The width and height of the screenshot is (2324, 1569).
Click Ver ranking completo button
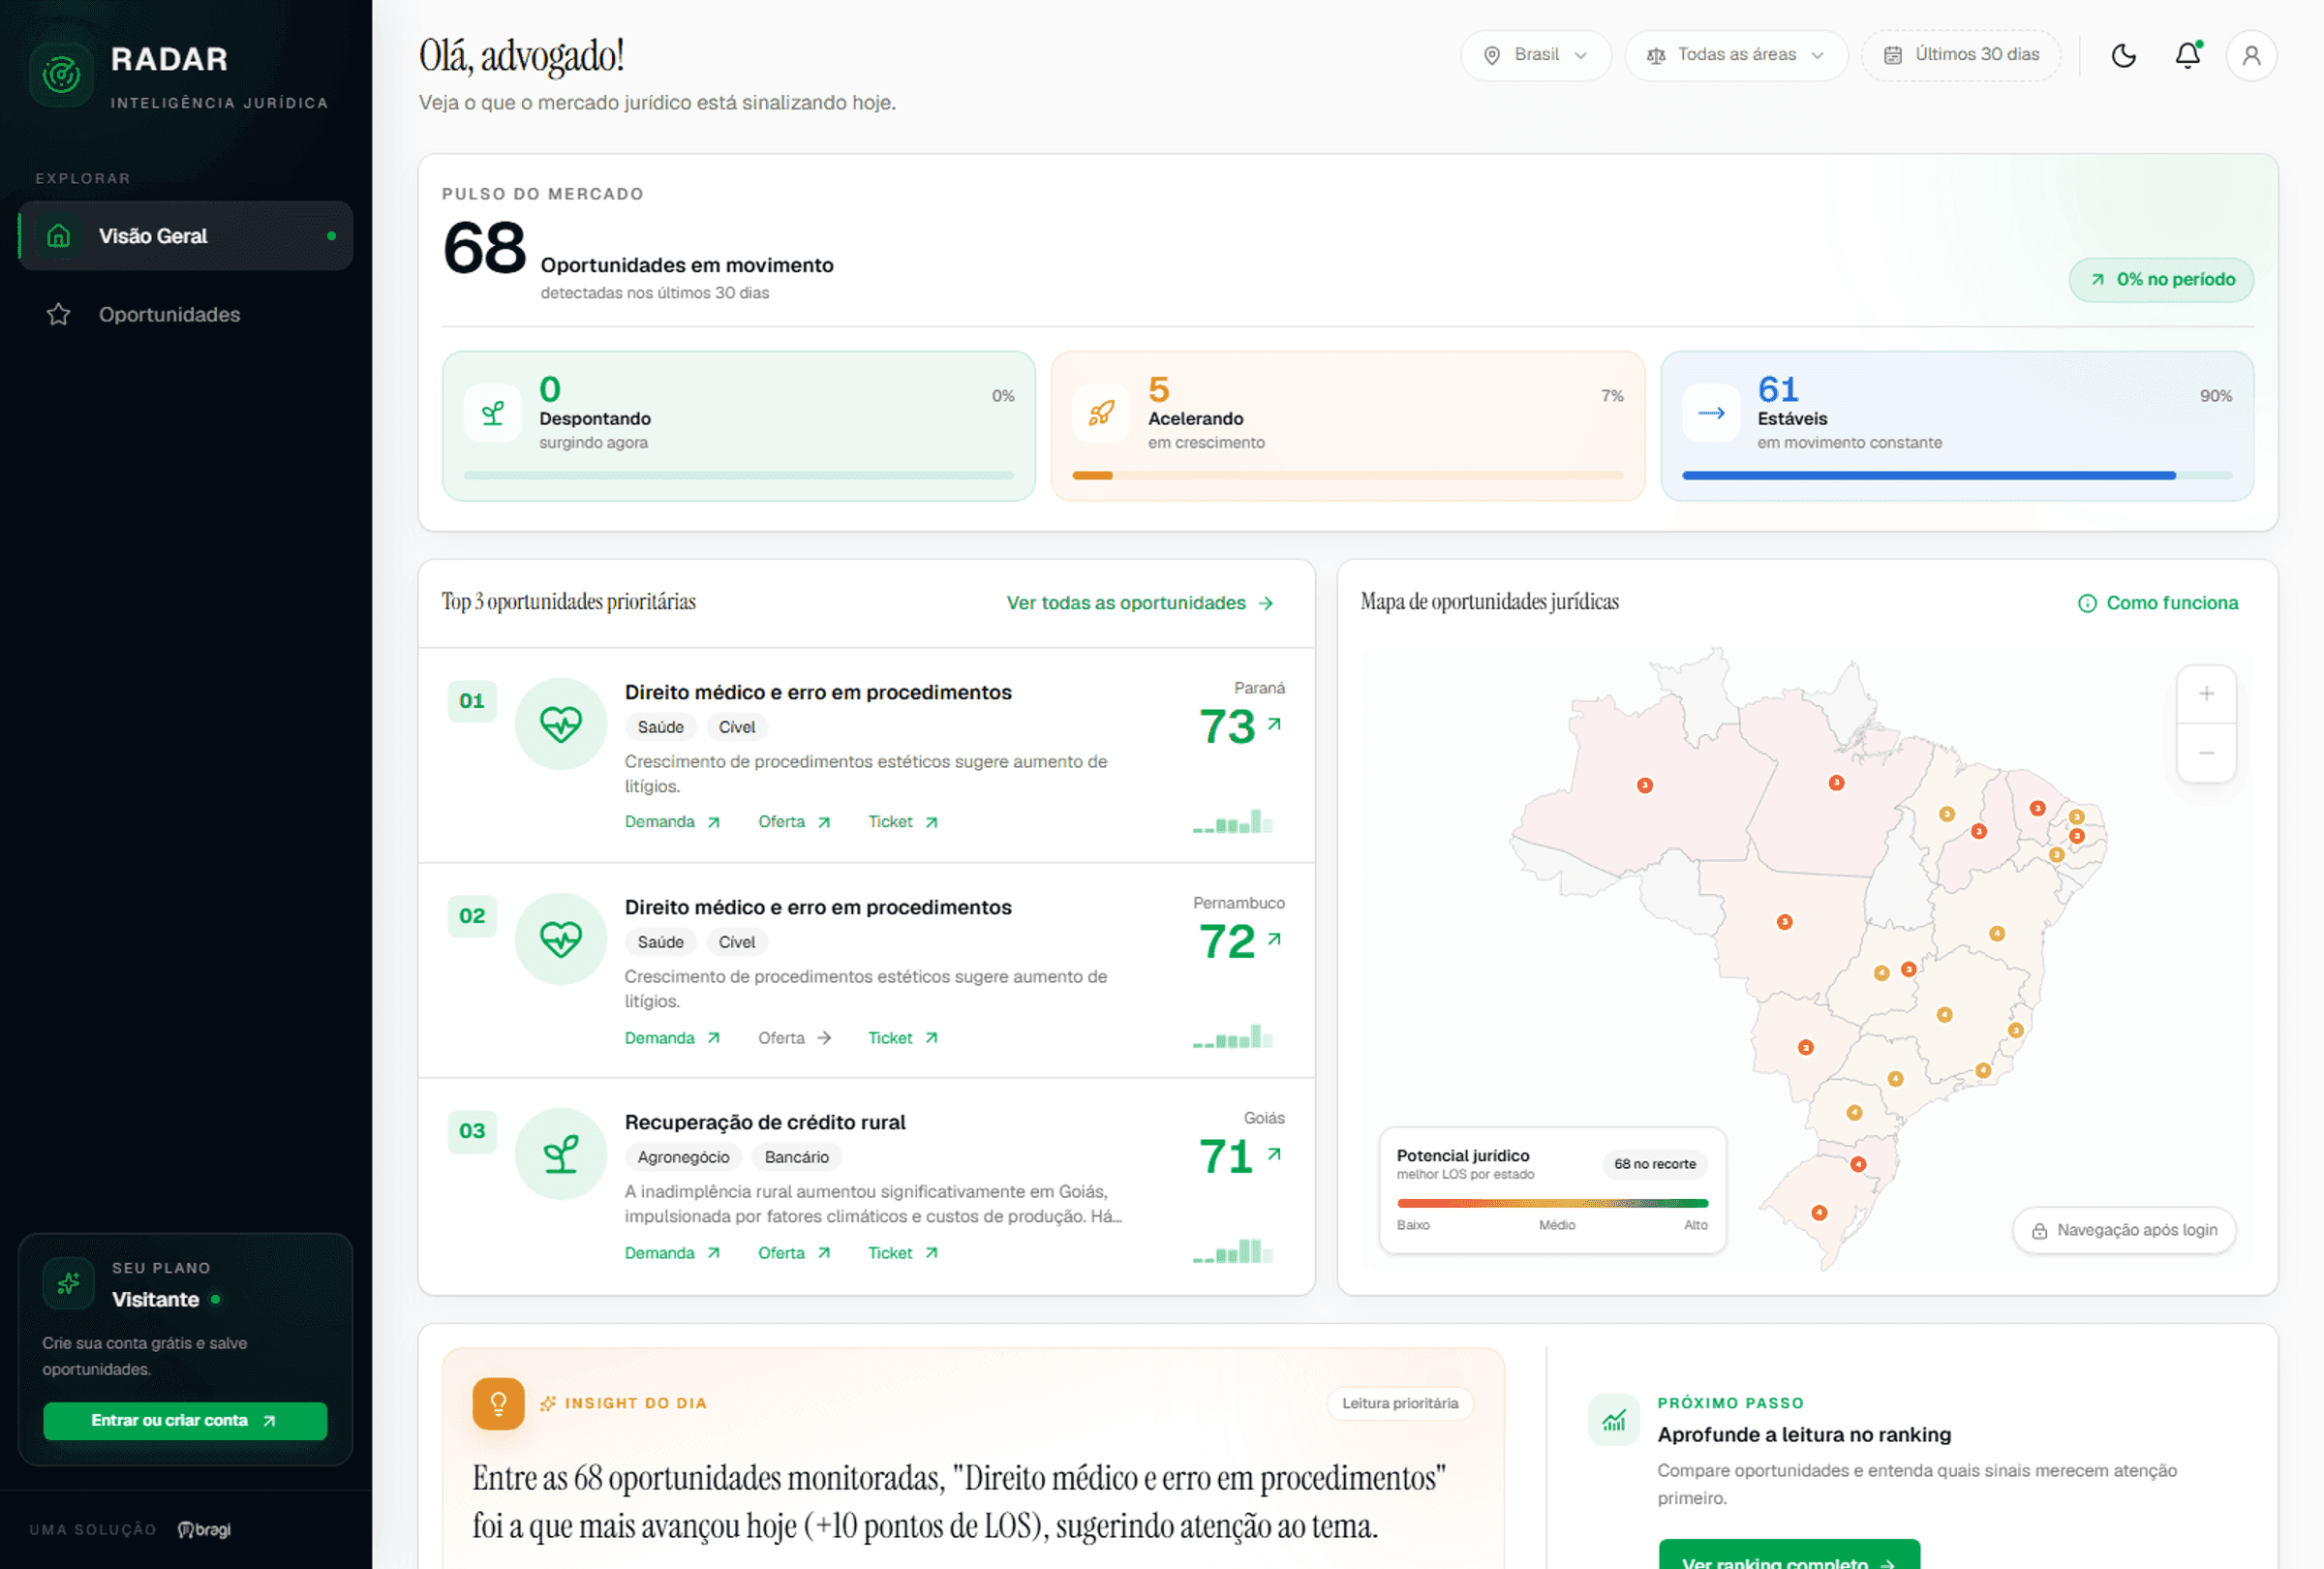(x=1789, y=1556)
